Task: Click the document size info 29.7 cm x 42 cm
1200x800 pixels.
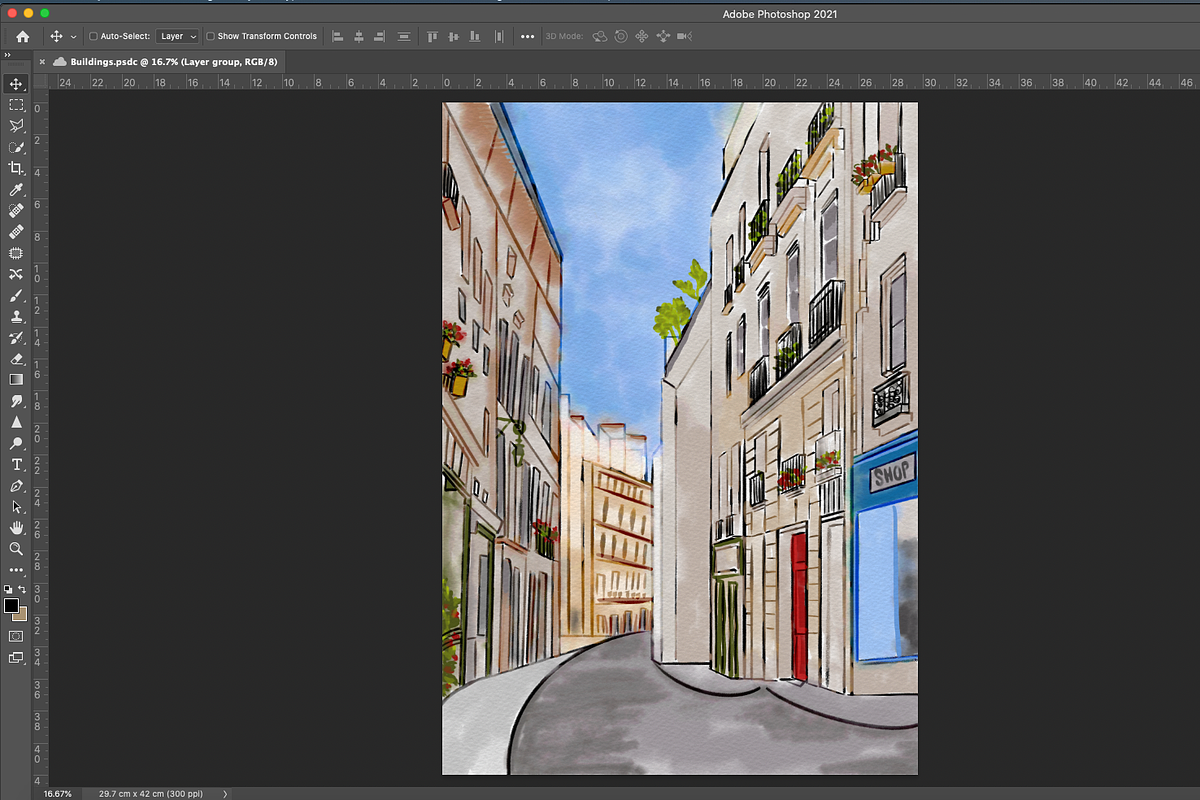Action: tap(150, 794)
